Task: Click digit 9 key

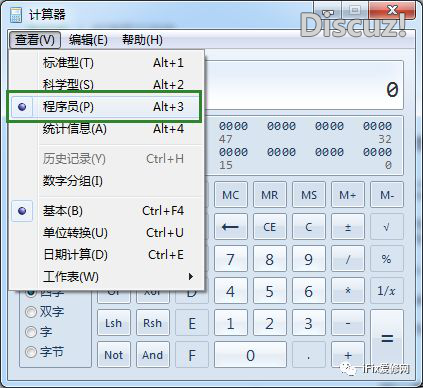Action: click(x=309, y=259)
